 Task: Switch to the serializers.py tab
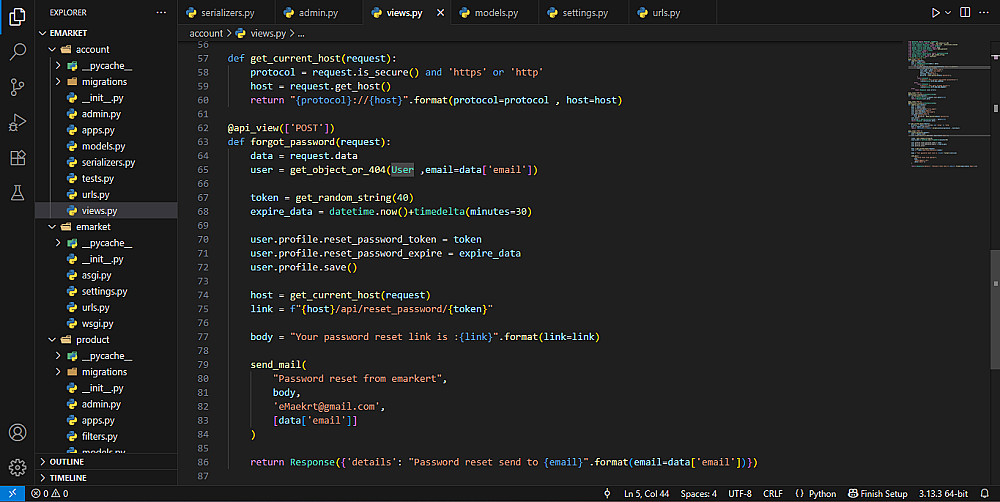coord(227,13)
